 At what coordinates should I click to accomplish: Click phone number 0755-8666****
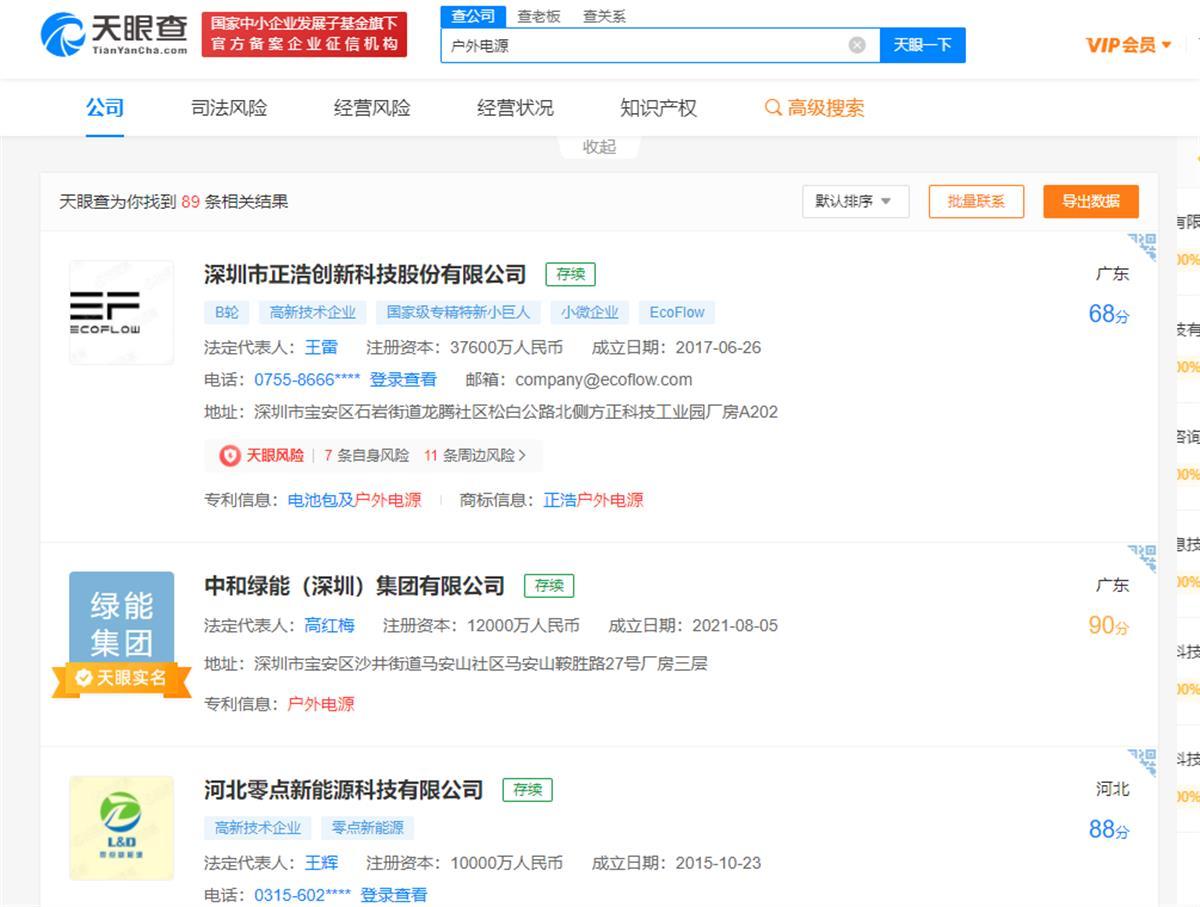(307, 379)
